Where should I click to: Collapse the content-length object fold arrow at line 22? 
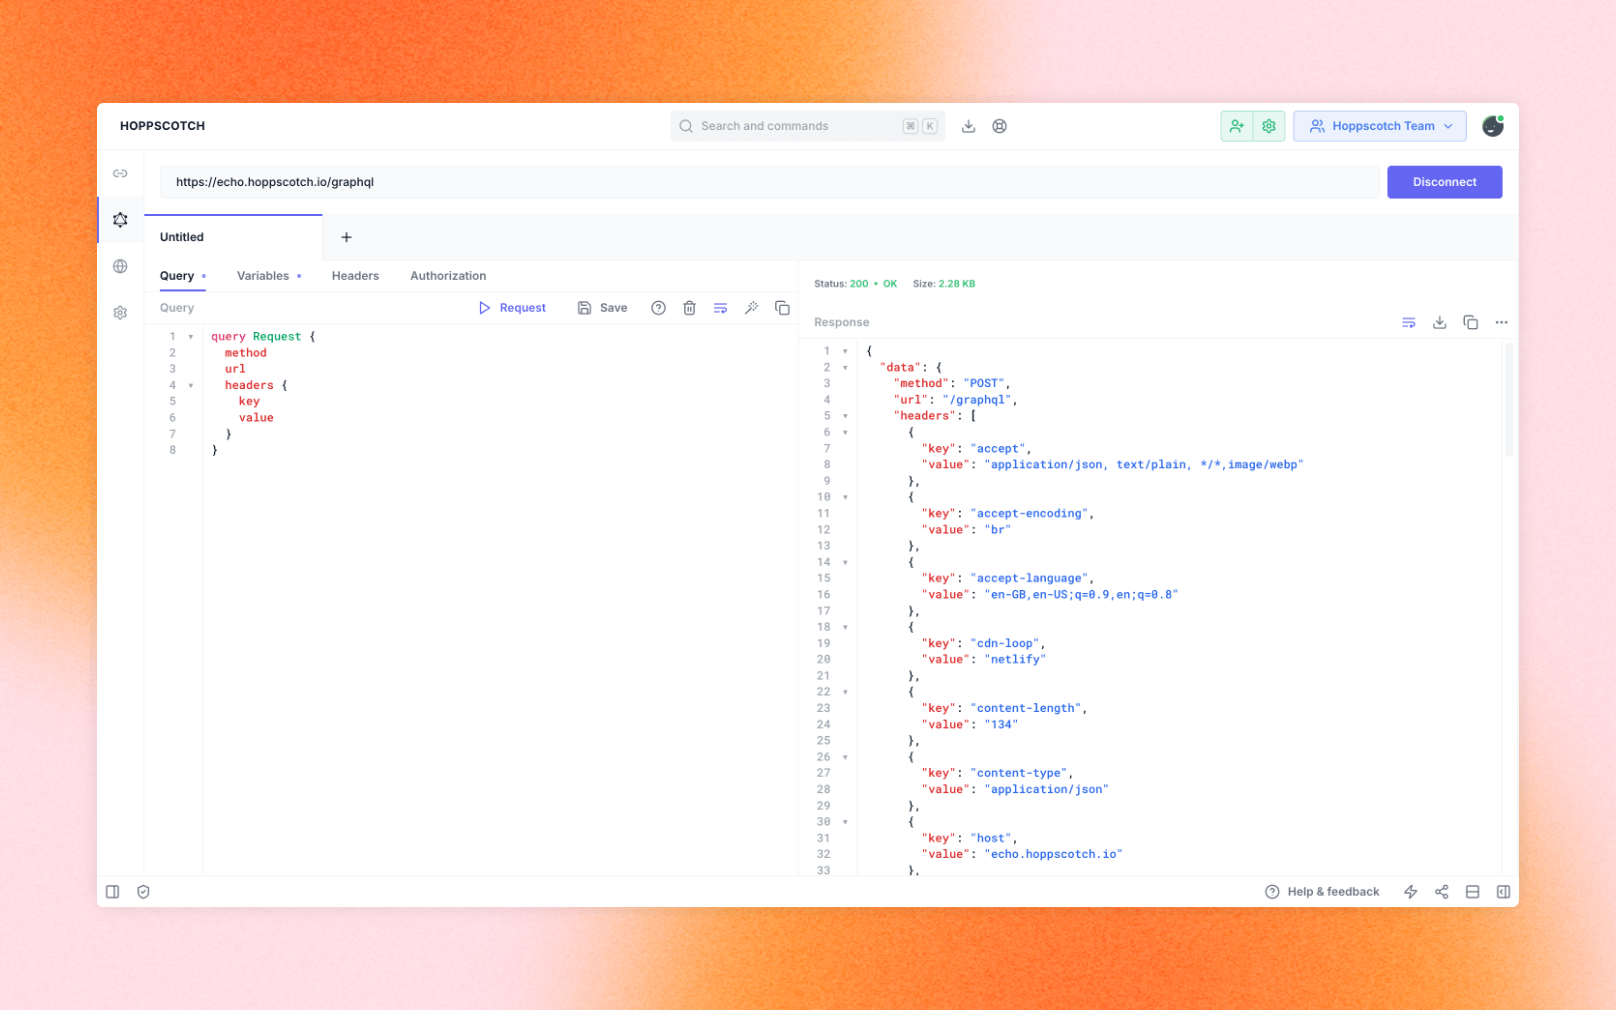click(845, 692)
